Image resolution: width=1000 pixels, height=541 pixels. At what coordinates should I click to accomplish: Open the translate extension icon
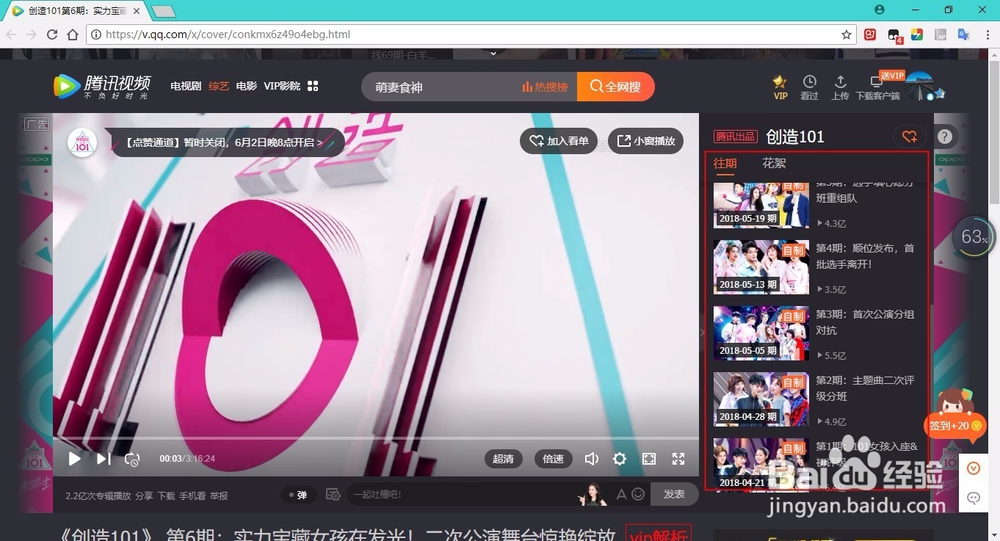coord(964,34)
